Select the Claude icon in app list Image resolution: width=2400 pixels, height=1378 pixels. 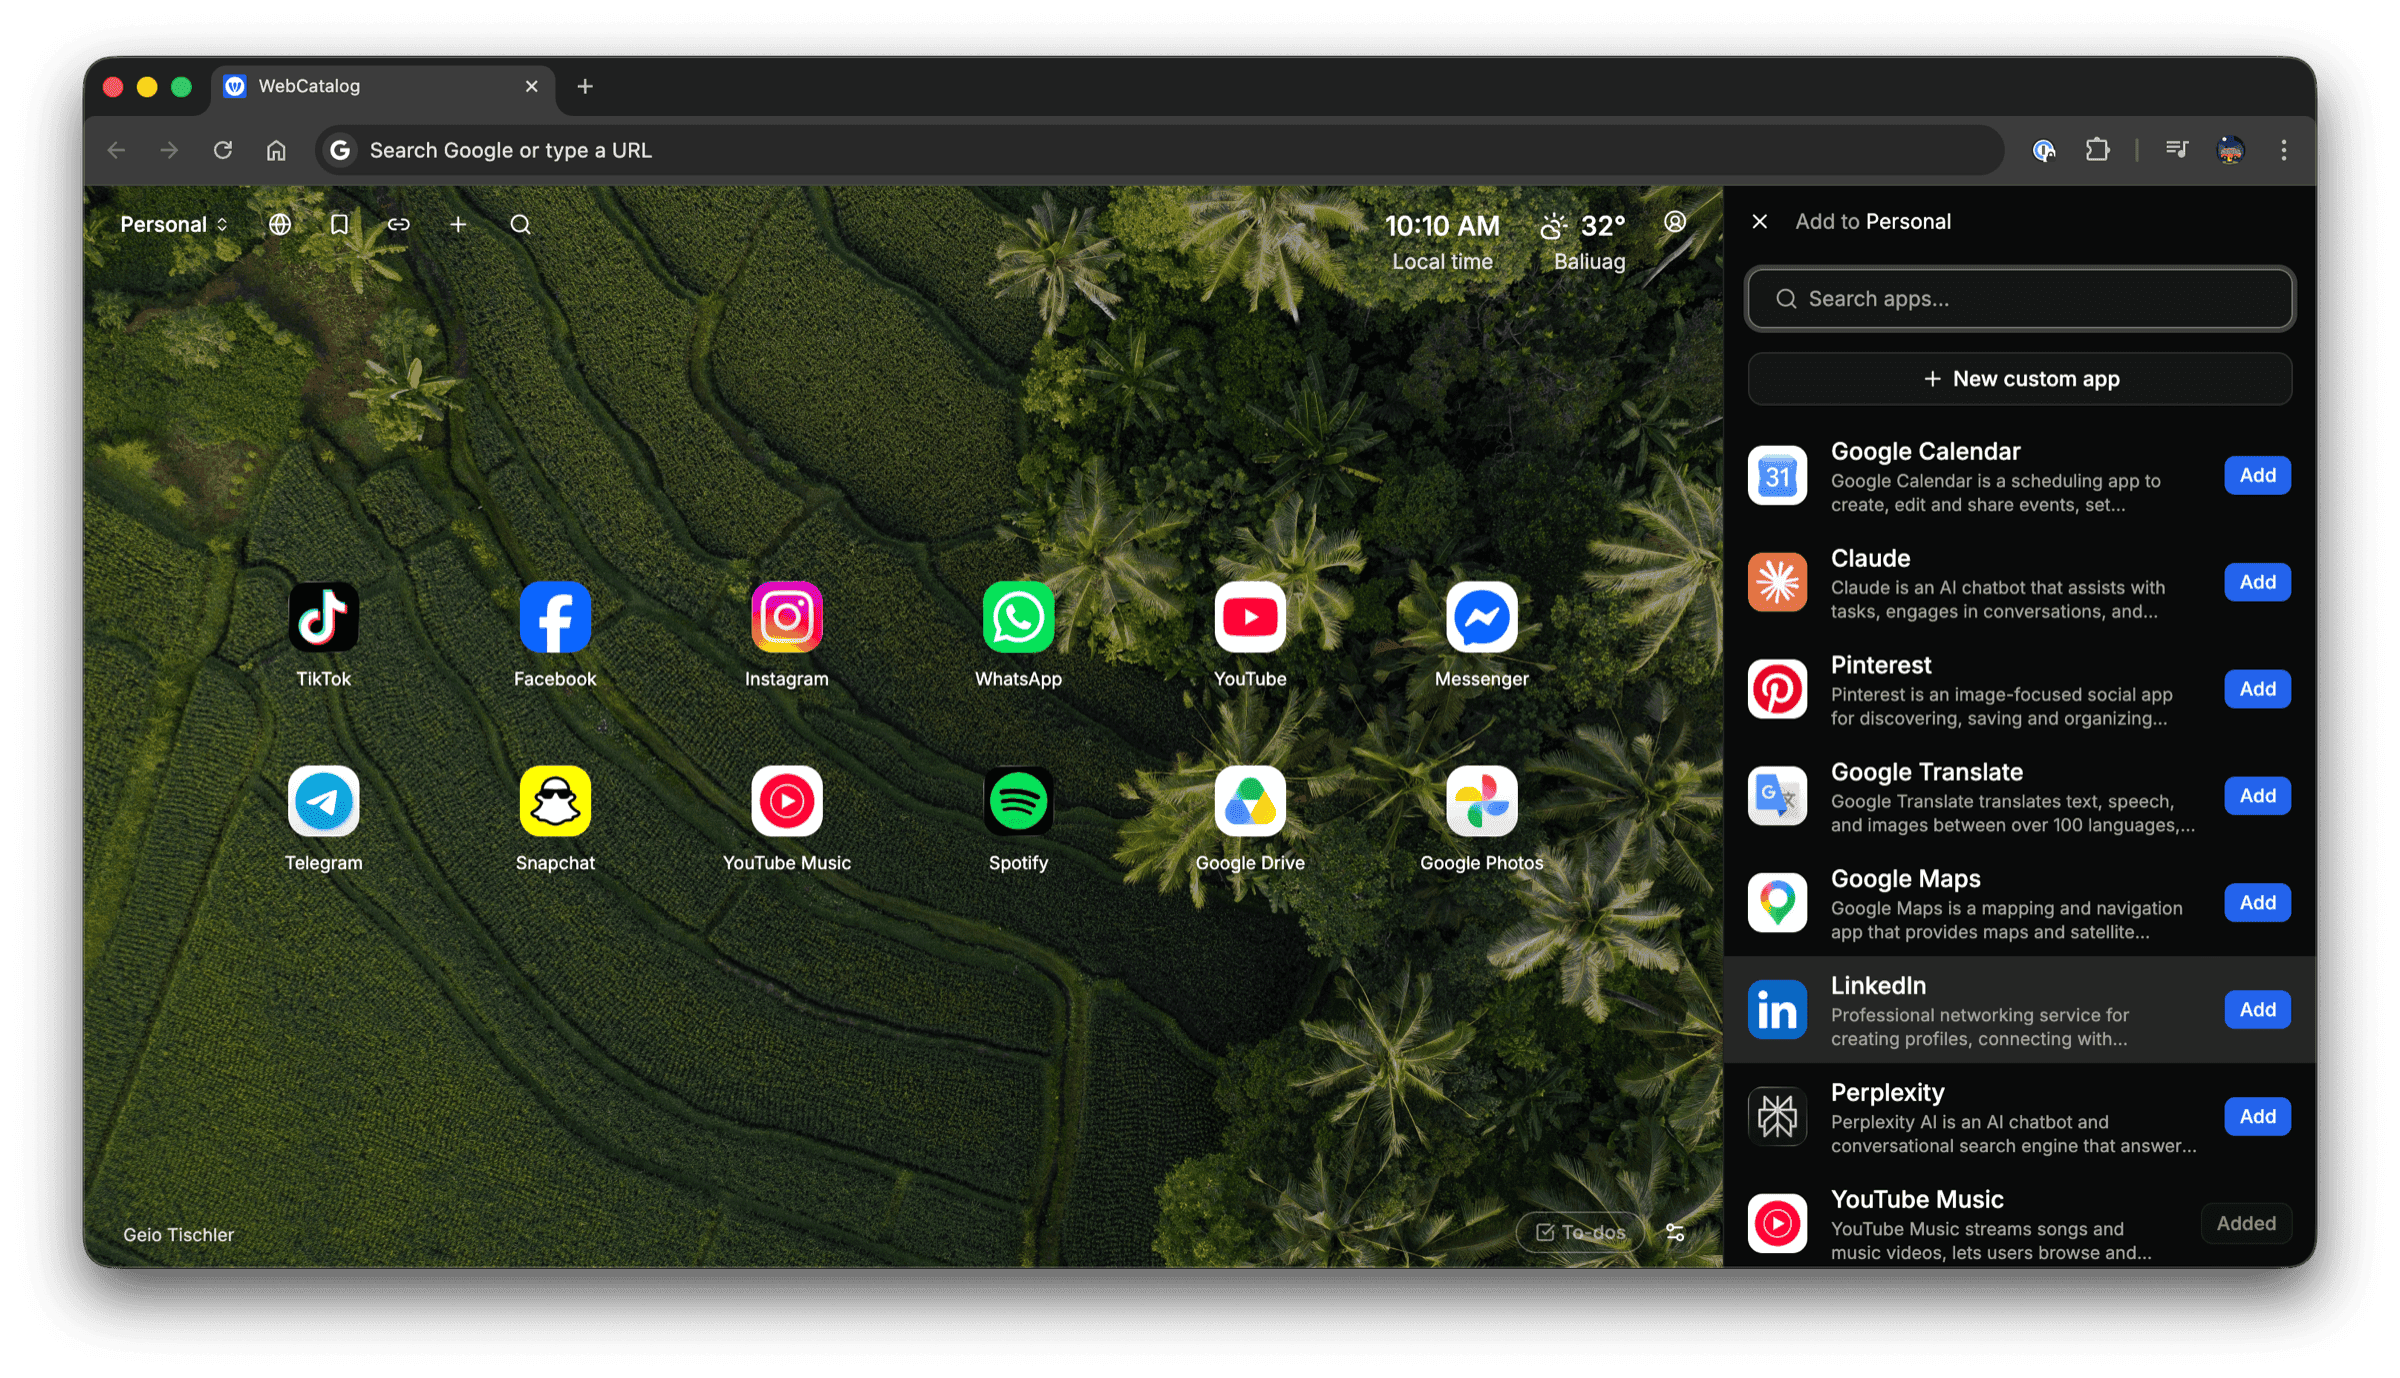[1777, 583]
